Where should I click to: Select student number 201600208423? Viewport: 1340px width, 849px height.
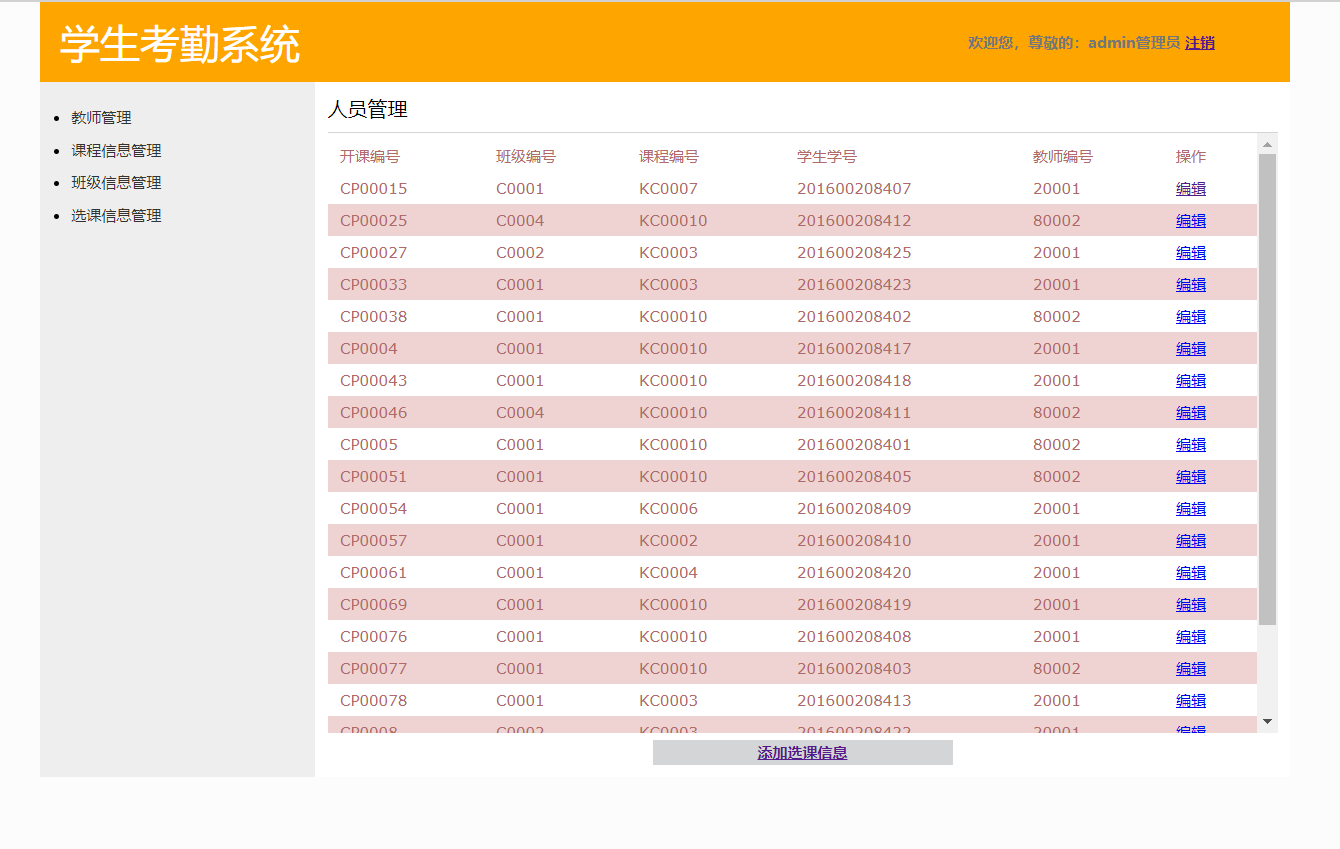[x=854, y=285]
